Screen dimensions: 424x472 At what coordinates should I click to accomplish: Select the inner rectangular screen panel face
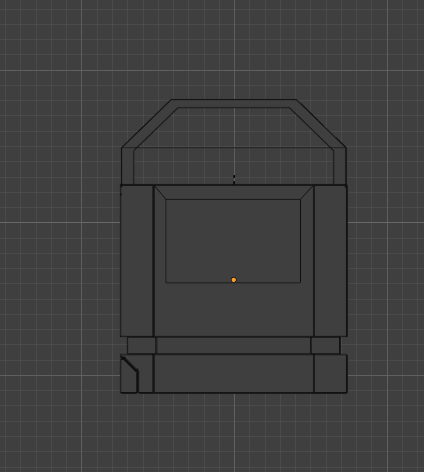coord(233,241)
